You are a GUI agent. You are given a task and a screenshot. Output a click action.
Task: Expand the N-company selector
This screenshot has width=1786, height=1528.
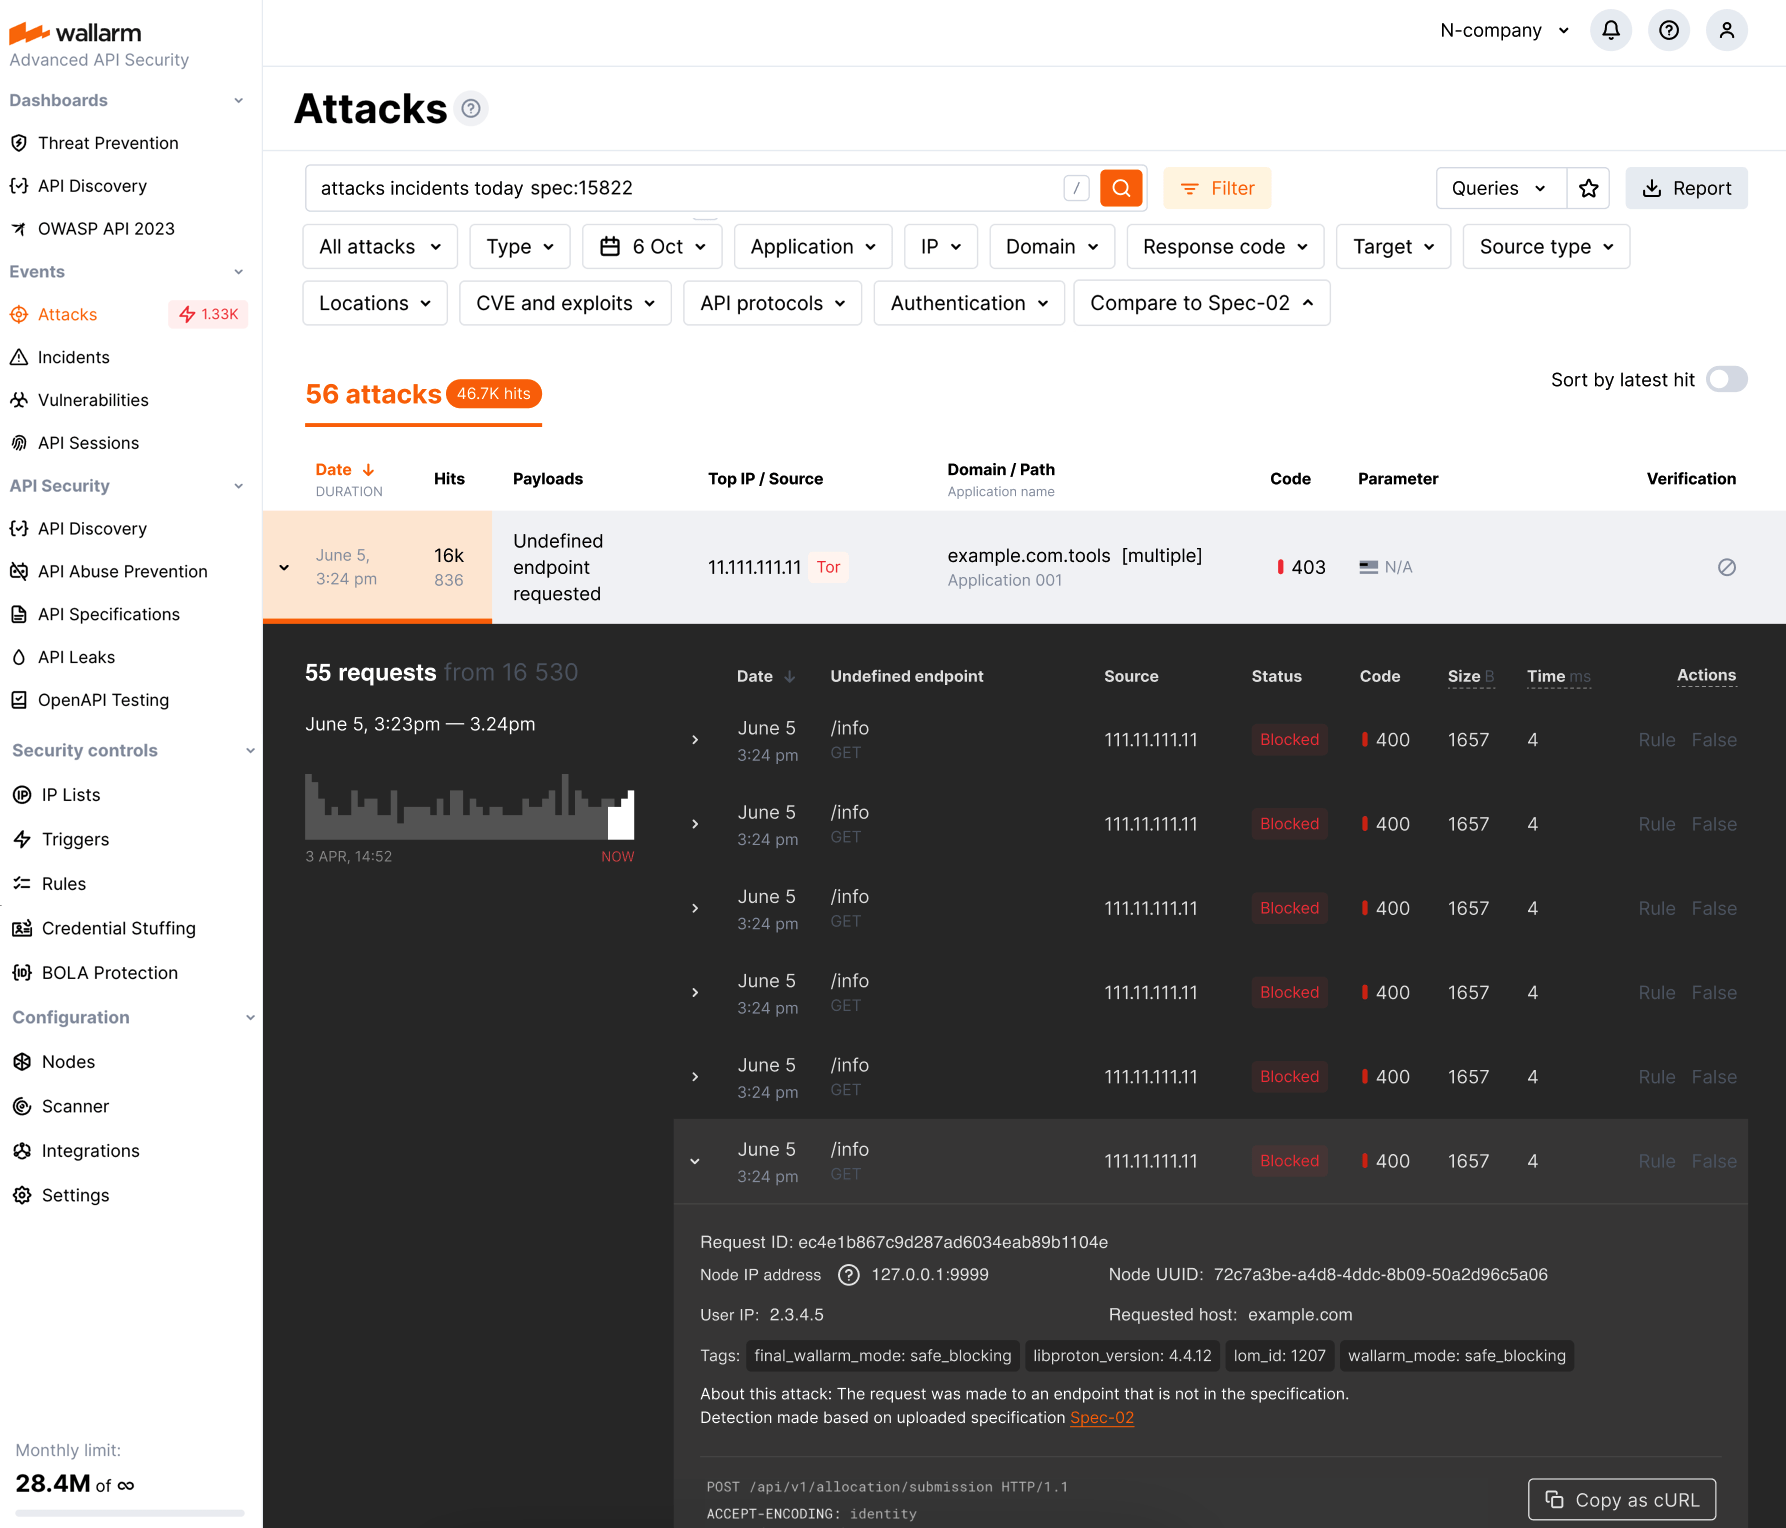click(1504, 30)
